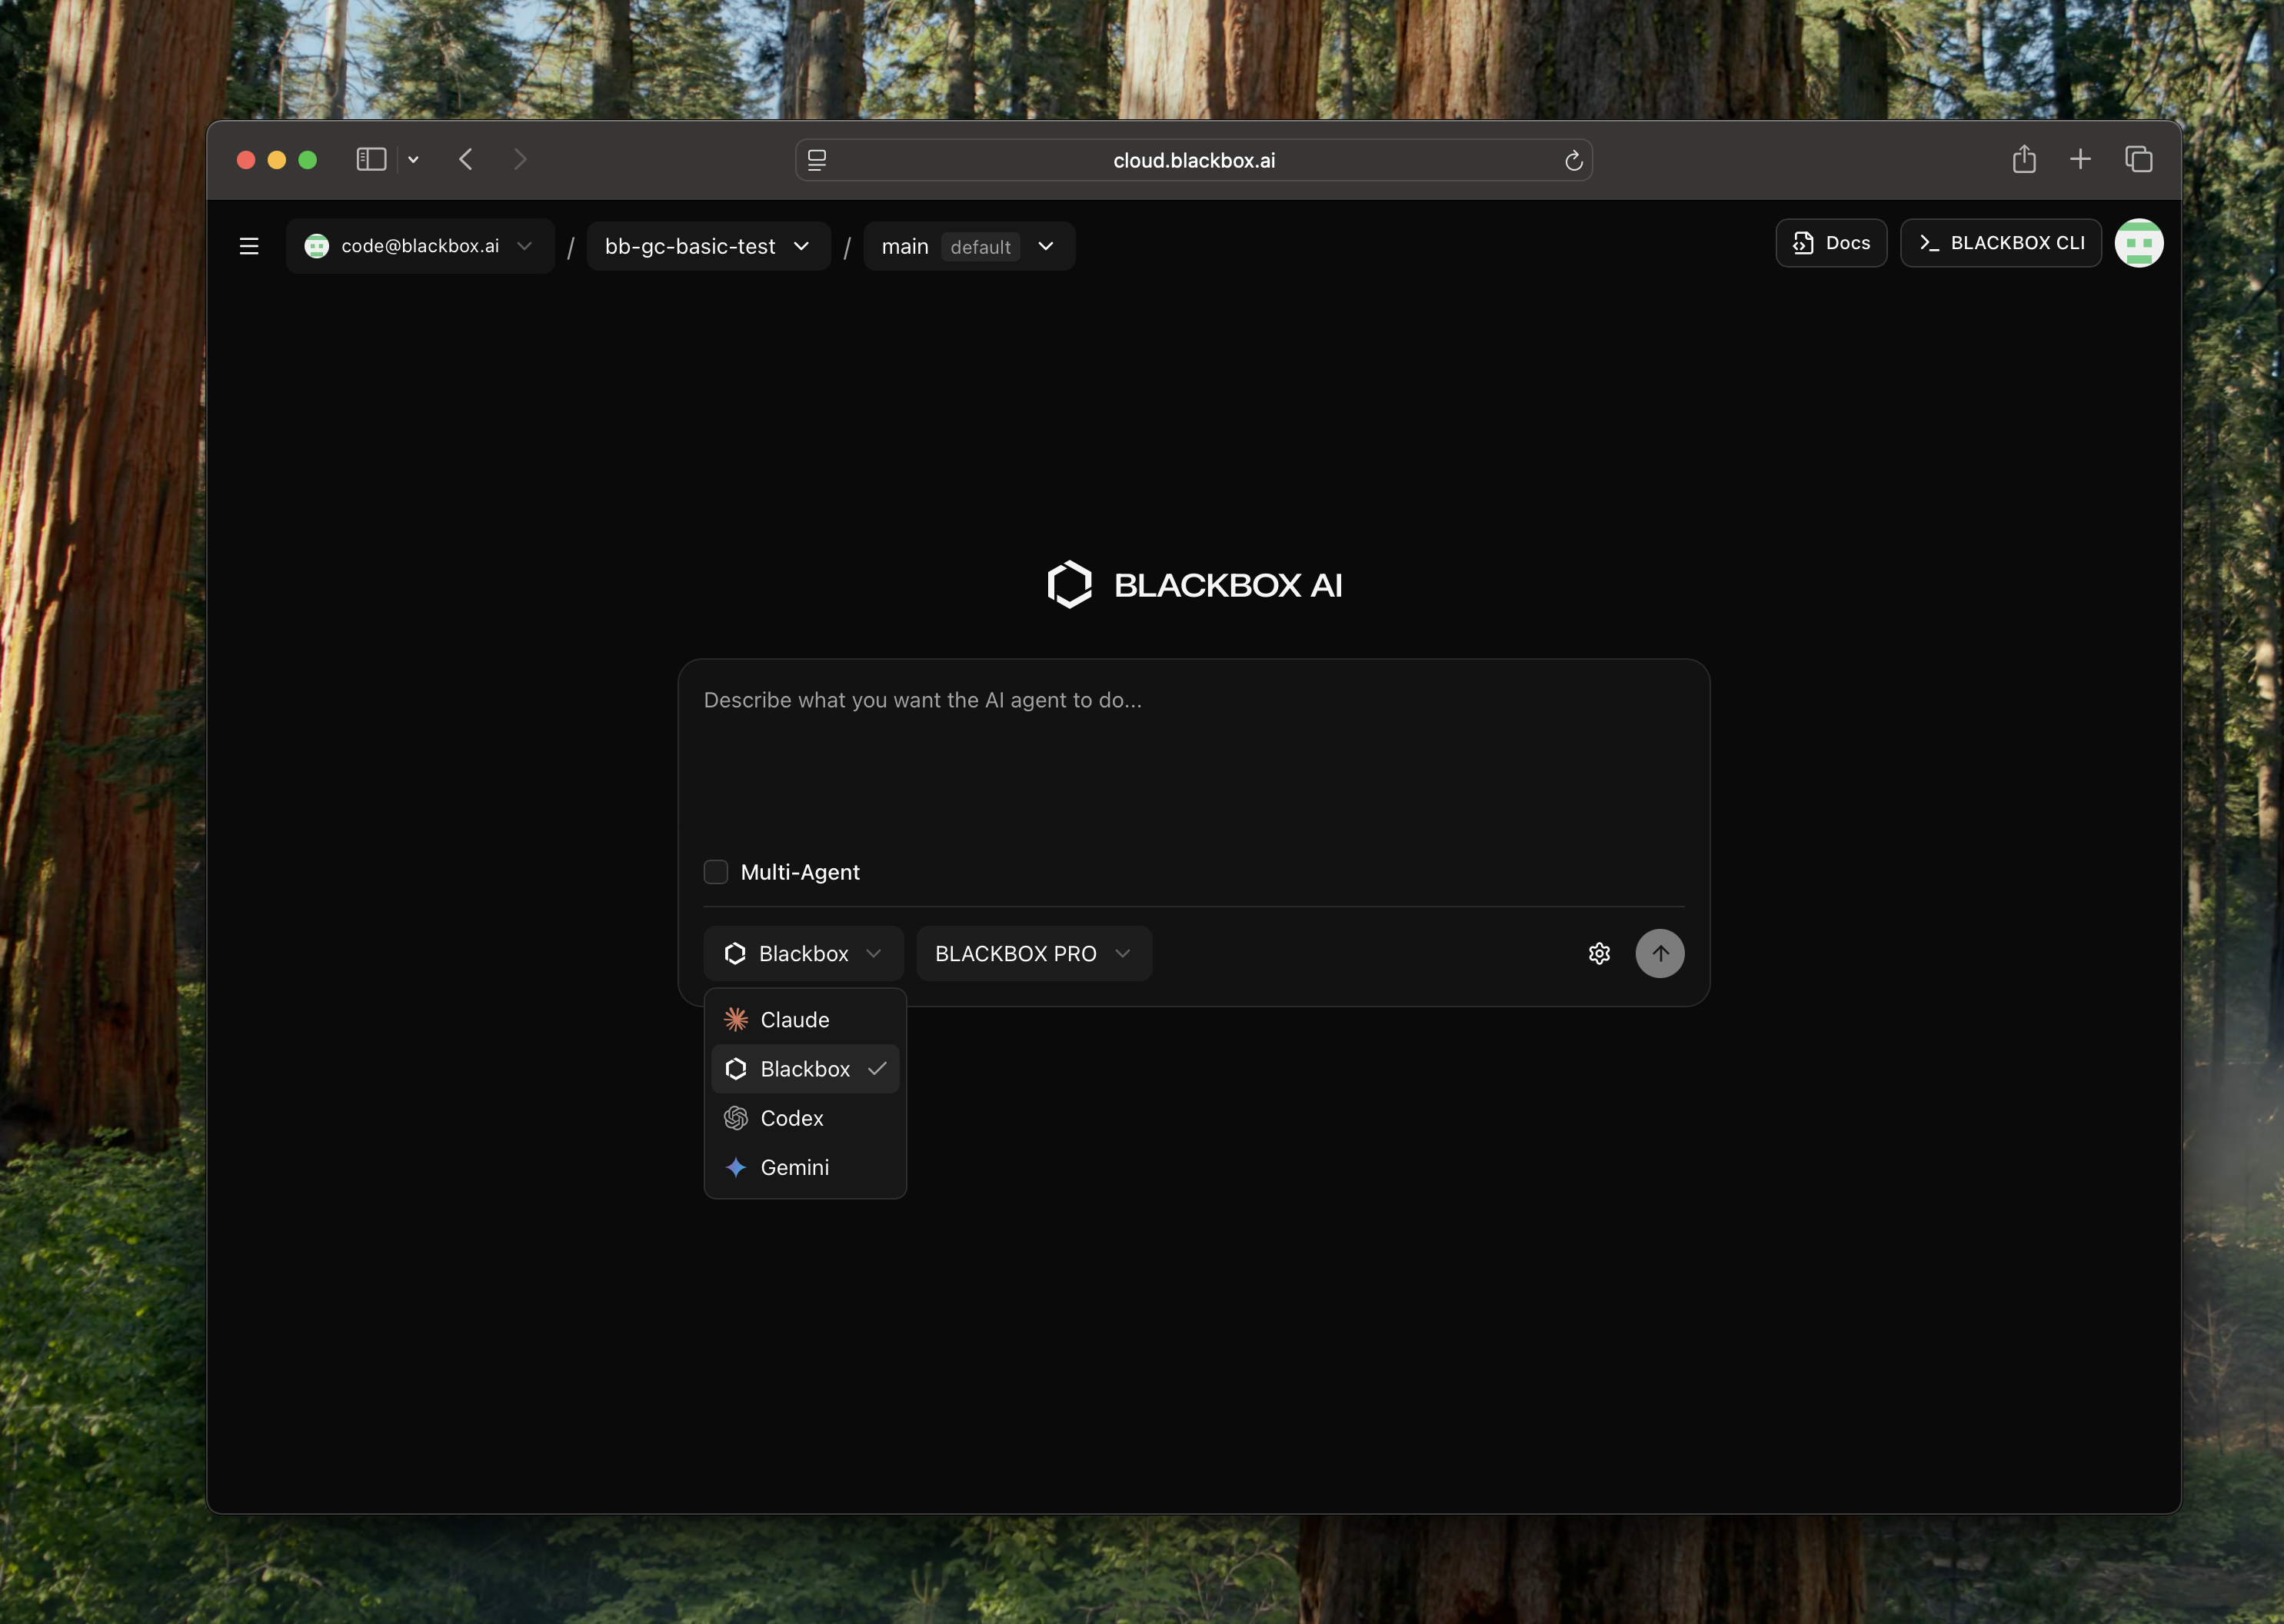Toggle the Safari sidebar
The image size is (2284, 1624).
tap(371, 159)
